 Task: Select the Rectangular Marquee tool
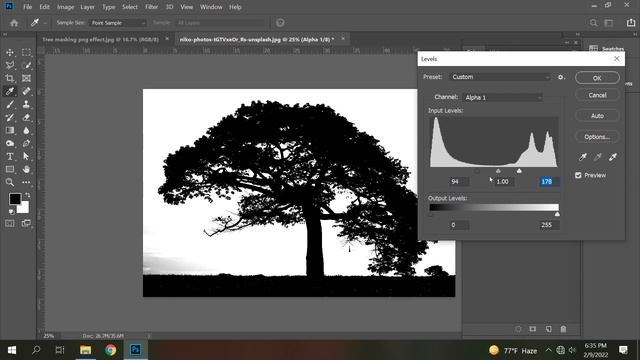26,52
